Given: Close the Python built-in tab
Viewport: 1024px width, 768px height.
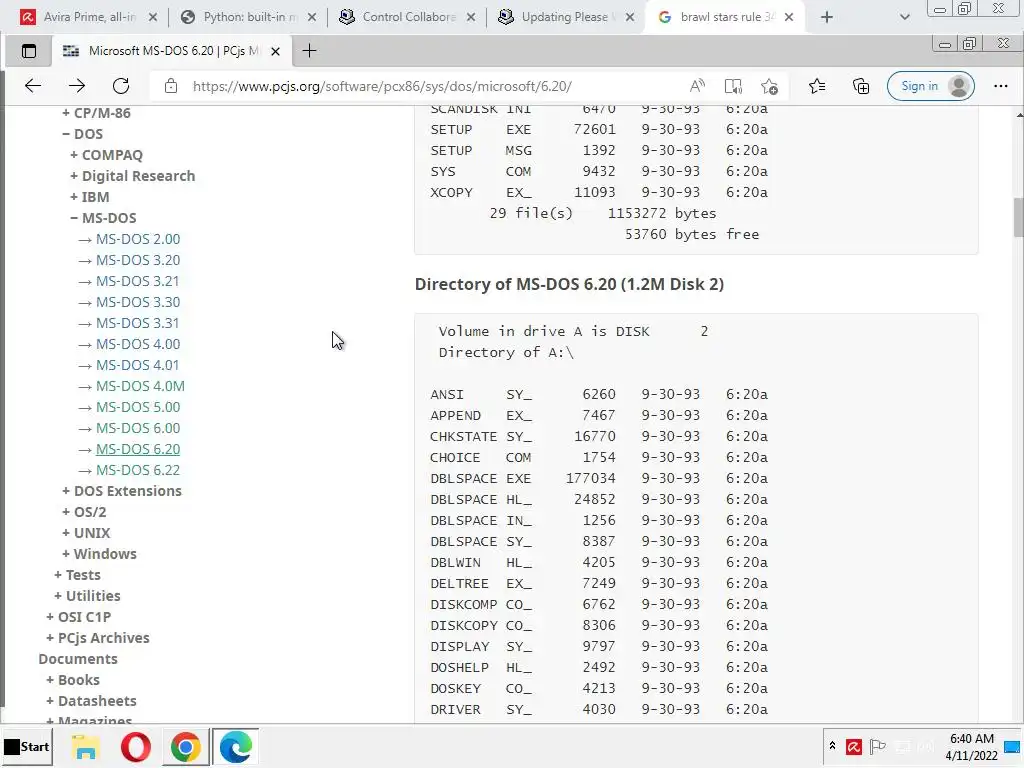Looking at the screenshot, I should coord(312,17).
